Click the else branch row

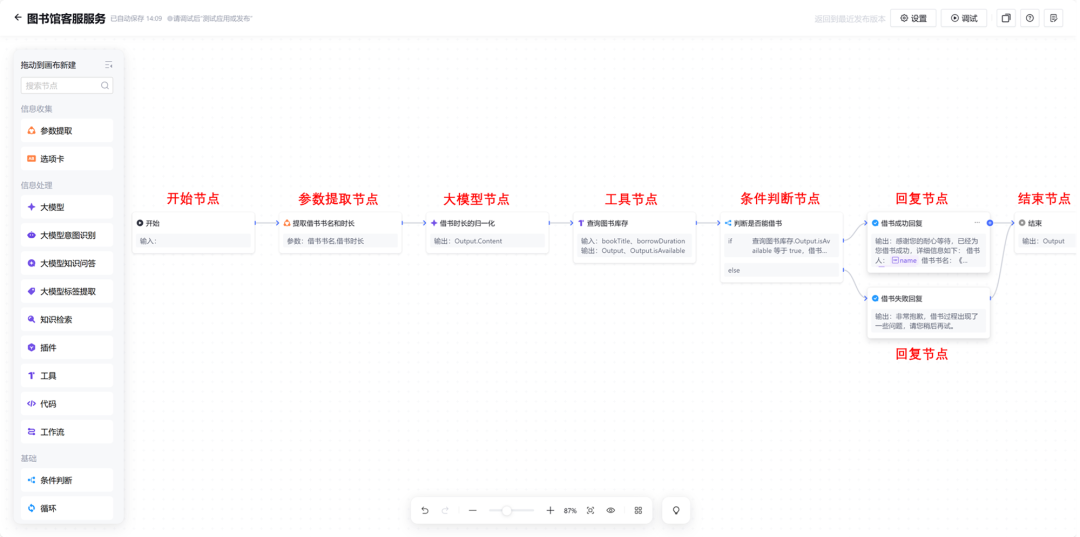pyautogui.click(x=782, y=271)
